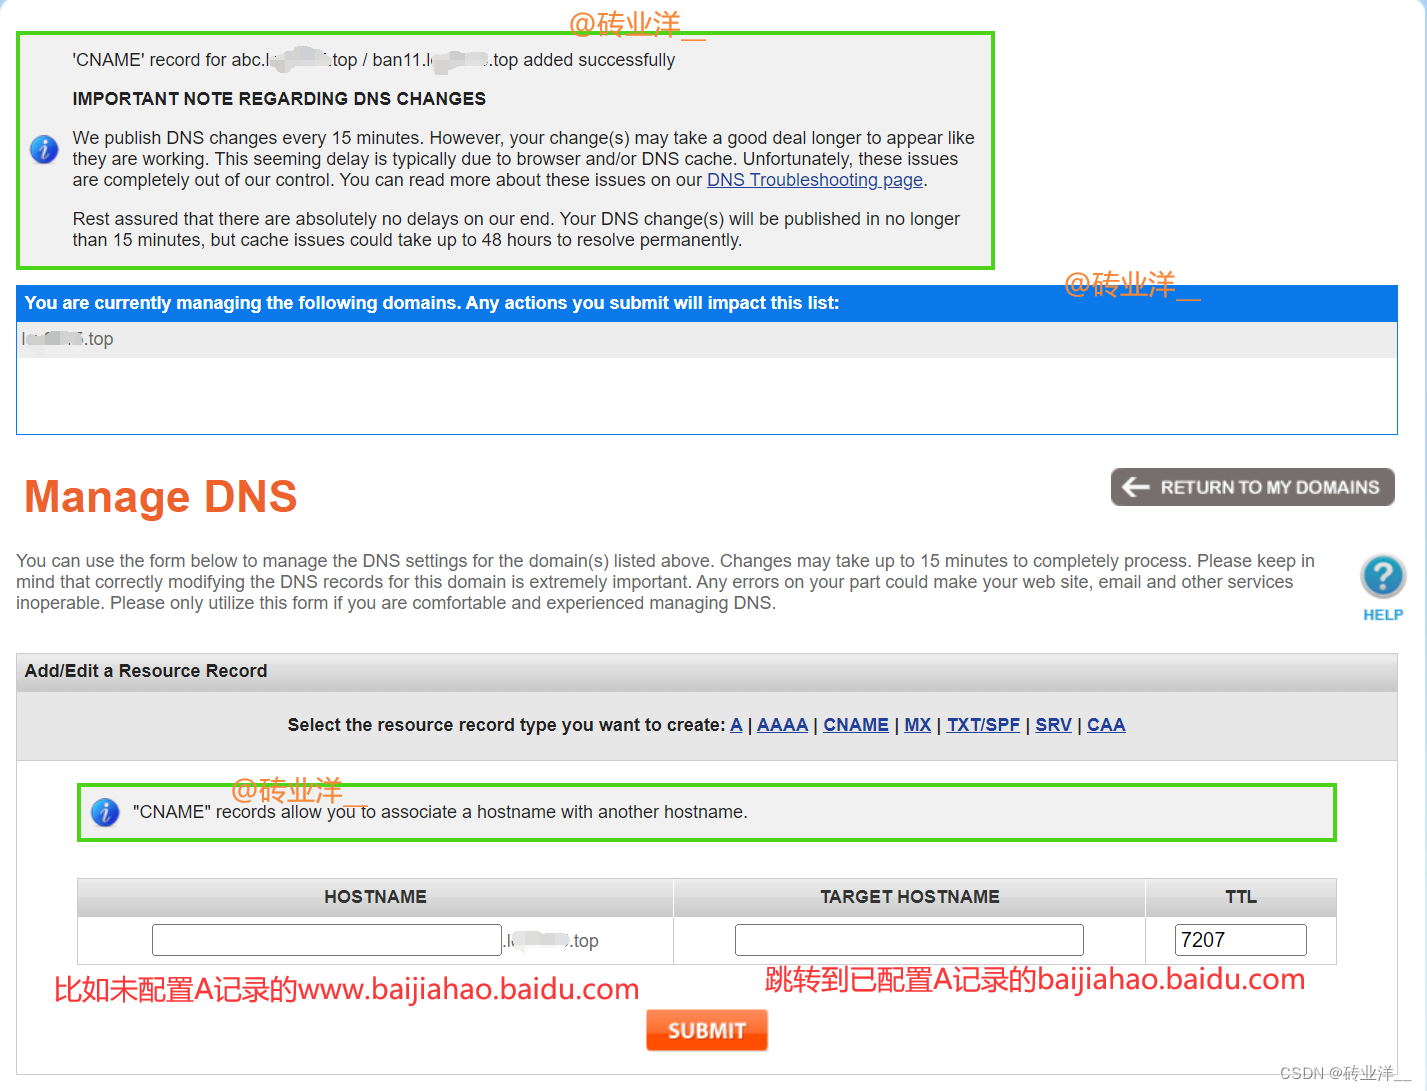Click Return To My Domains button
Image resolution: width=1427 pixels, height=1091 pixels.
[1252, 487]
